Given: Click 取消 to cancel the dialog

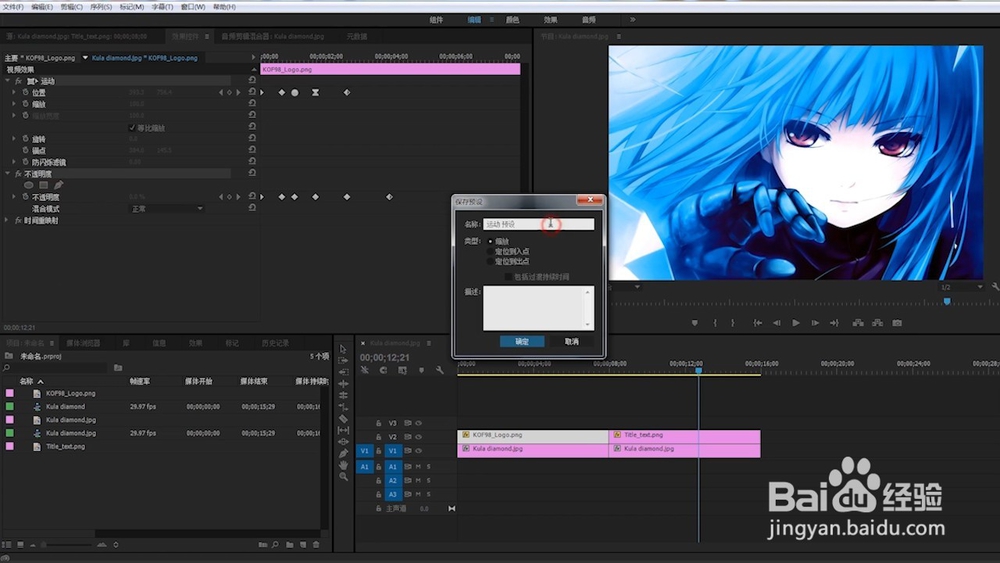Looking at the screenshot, I should coord(571,342).
